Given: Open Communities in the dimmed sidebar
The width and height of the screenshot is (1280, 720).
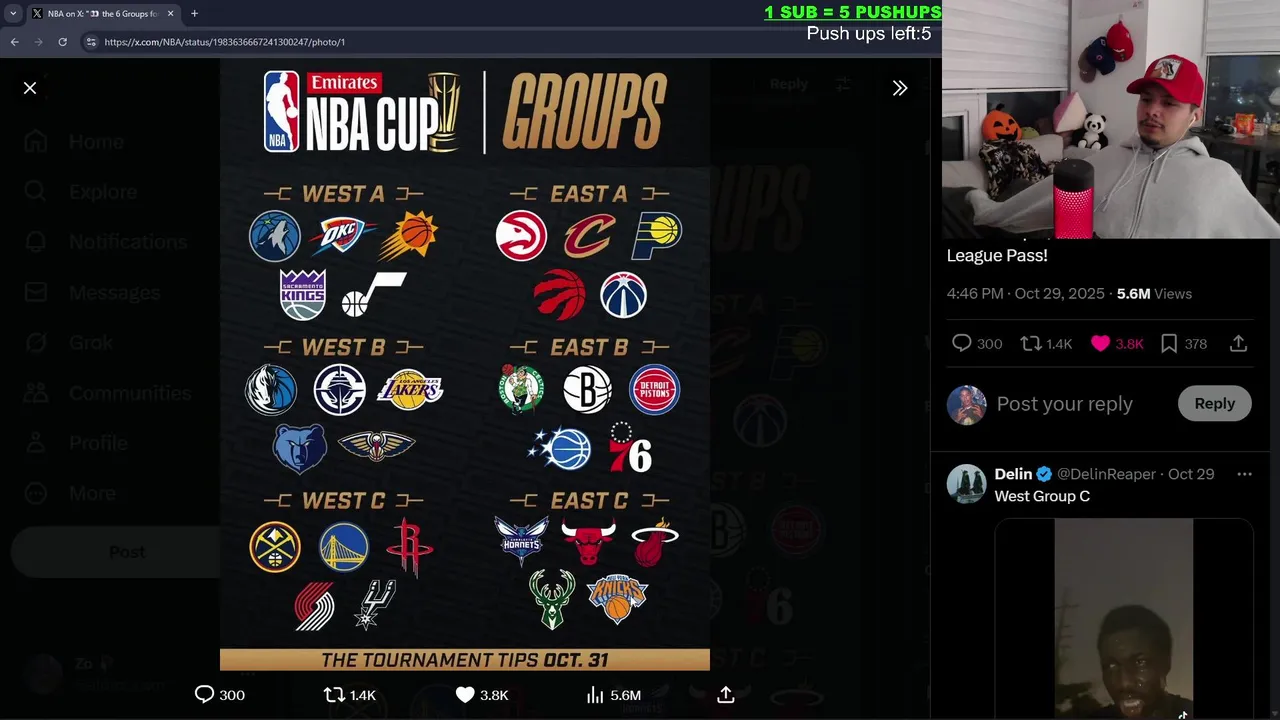Looking at the screenshot, I should 107,393.
